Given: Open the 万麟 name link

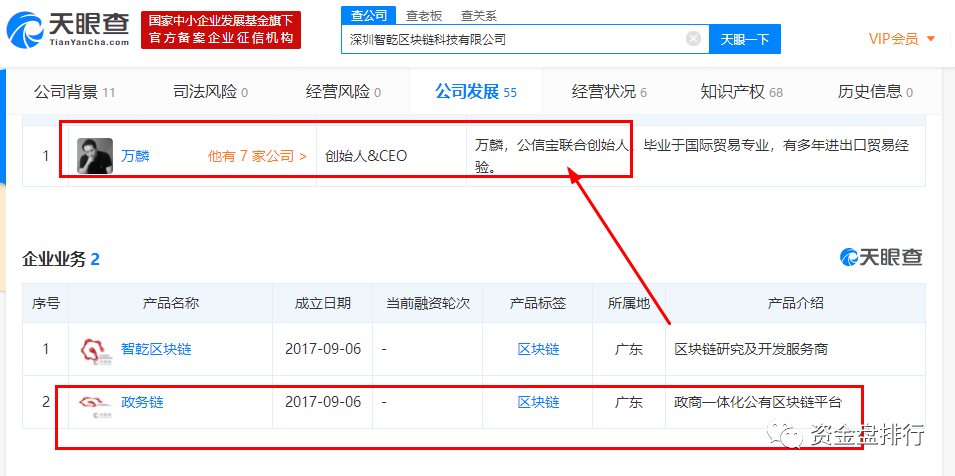Looking at the screenshot, I should coord(135,156).
